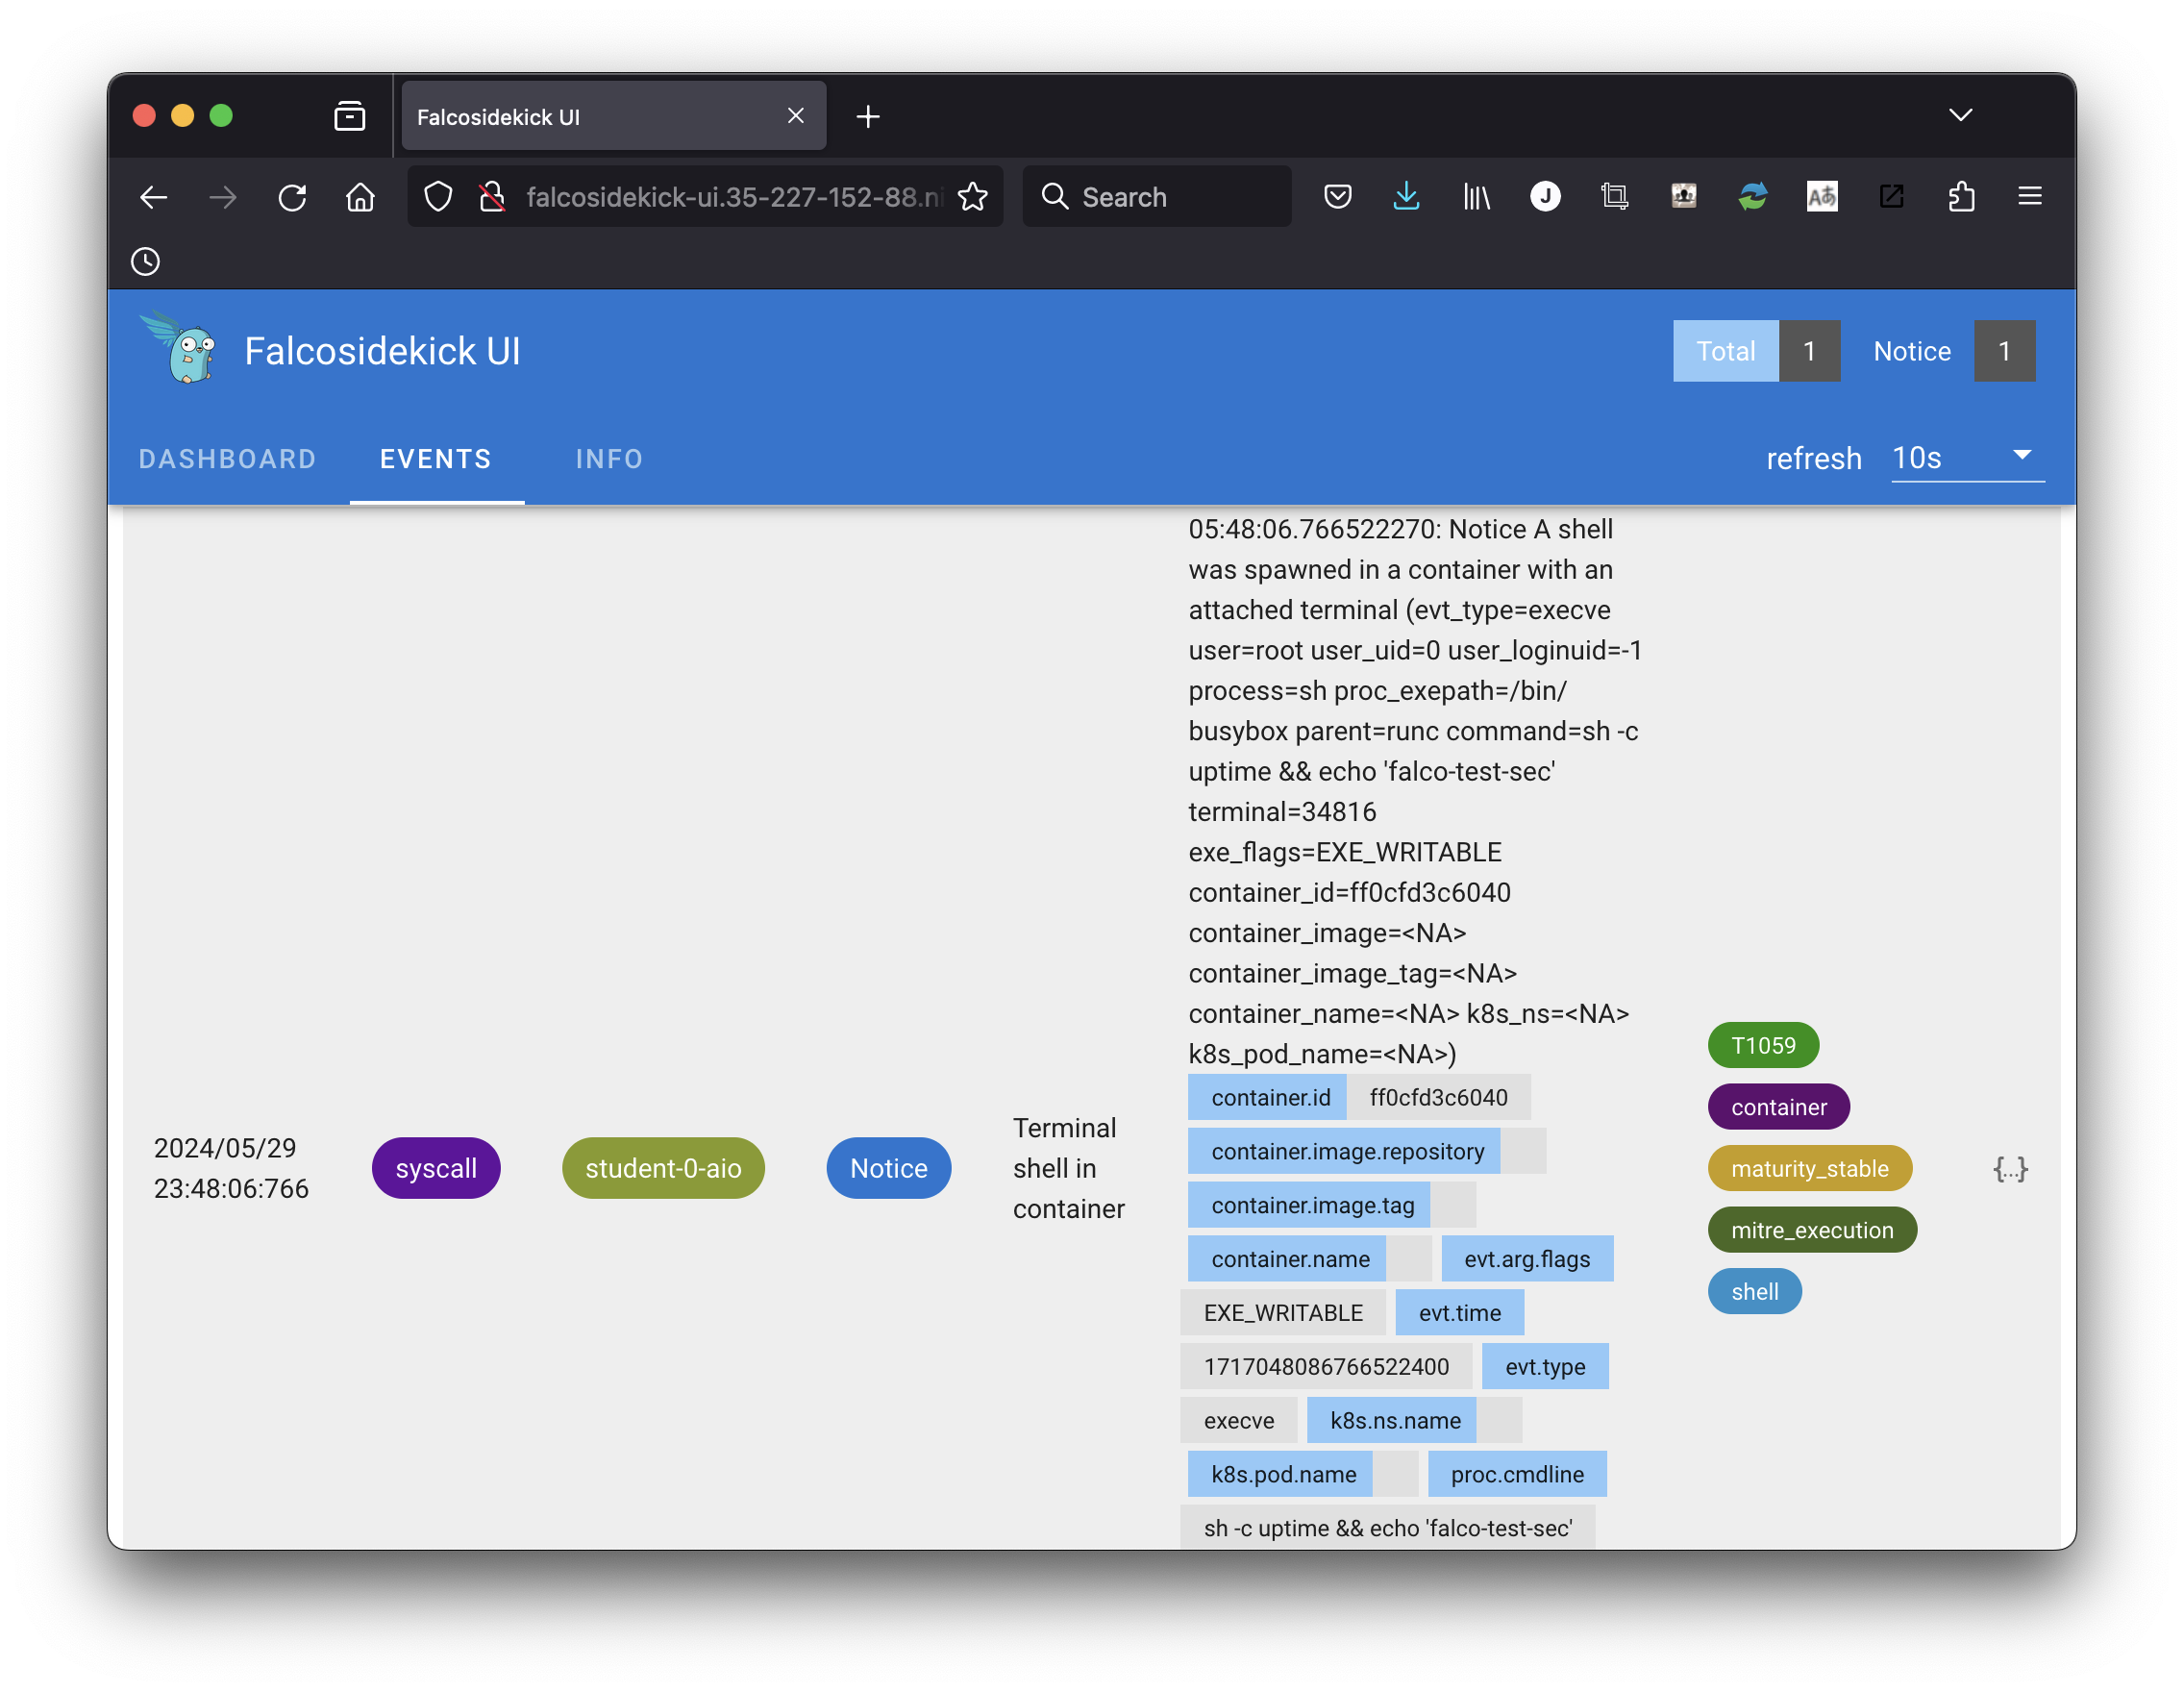Screen dimensions: 2184x1692
Task: Open the downloads panel
Action: [1406, 197]
